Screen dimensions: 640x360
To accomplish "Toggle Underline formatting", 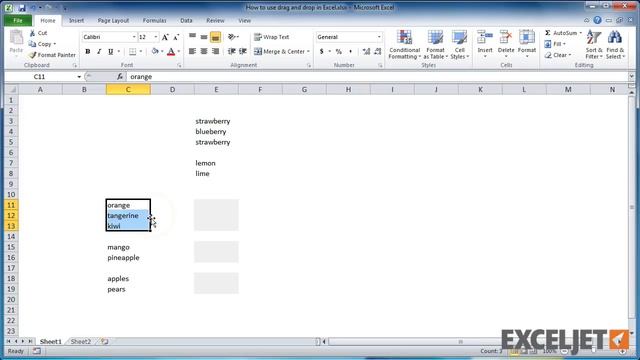I will pyautogui.click(x=110, y=51).
